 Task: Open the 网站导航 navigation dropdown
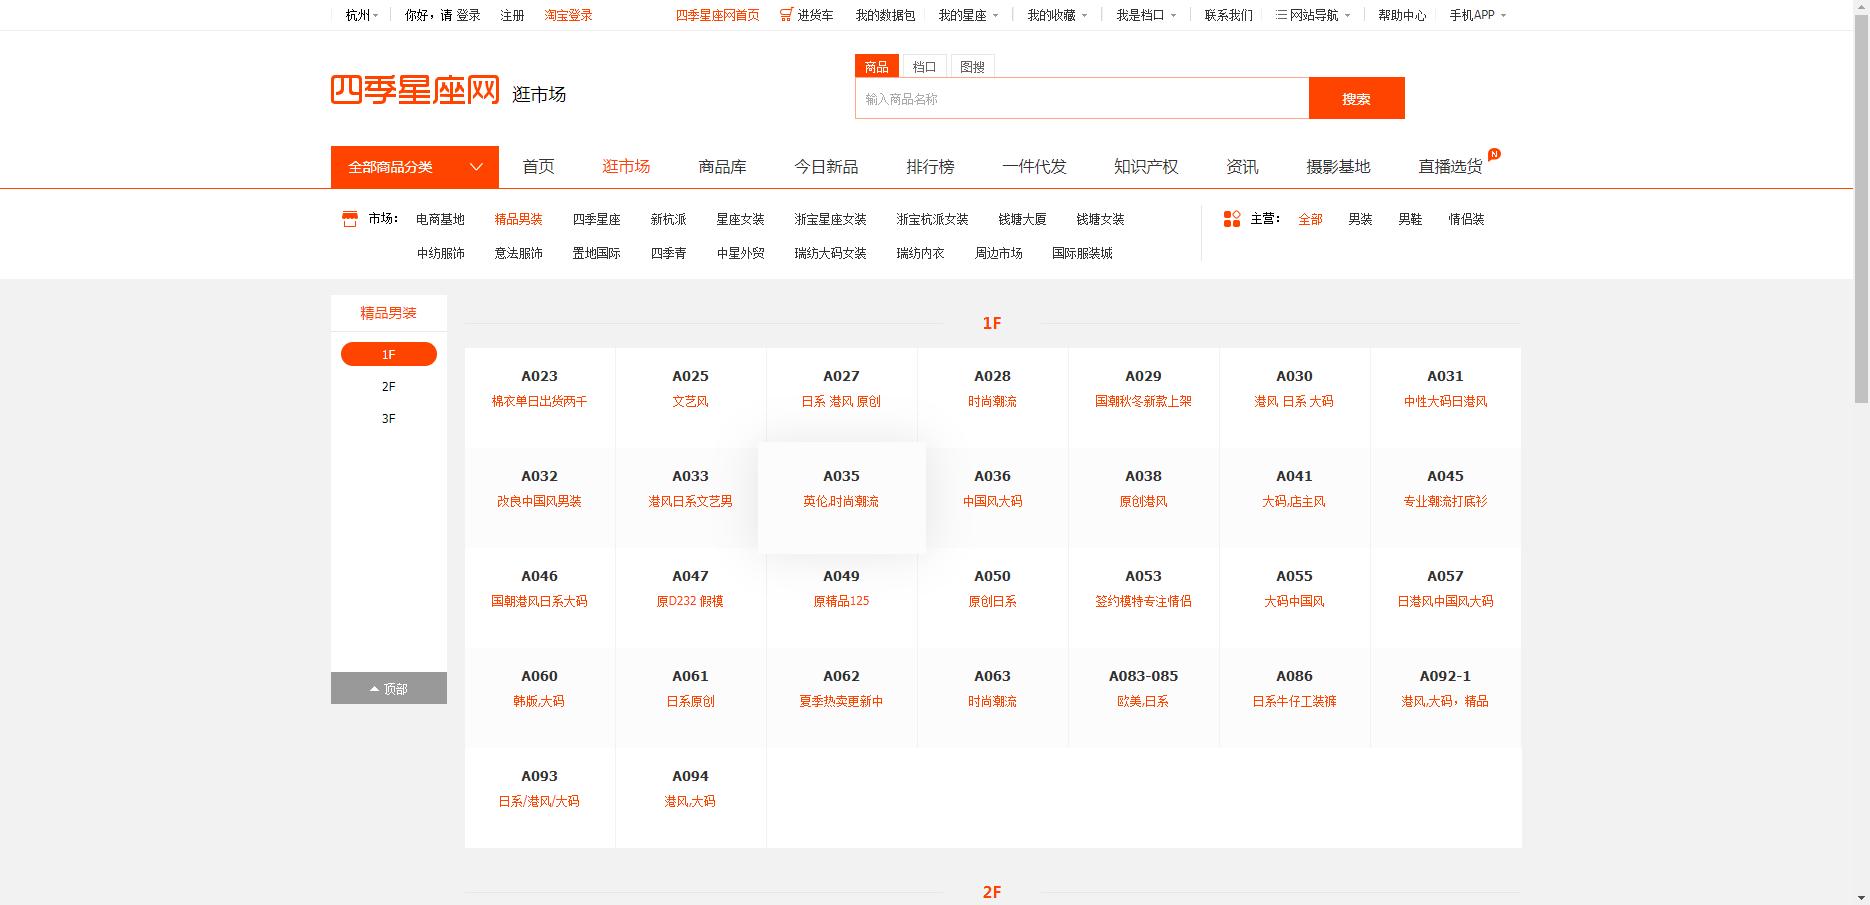click(x=1311, y=15)
